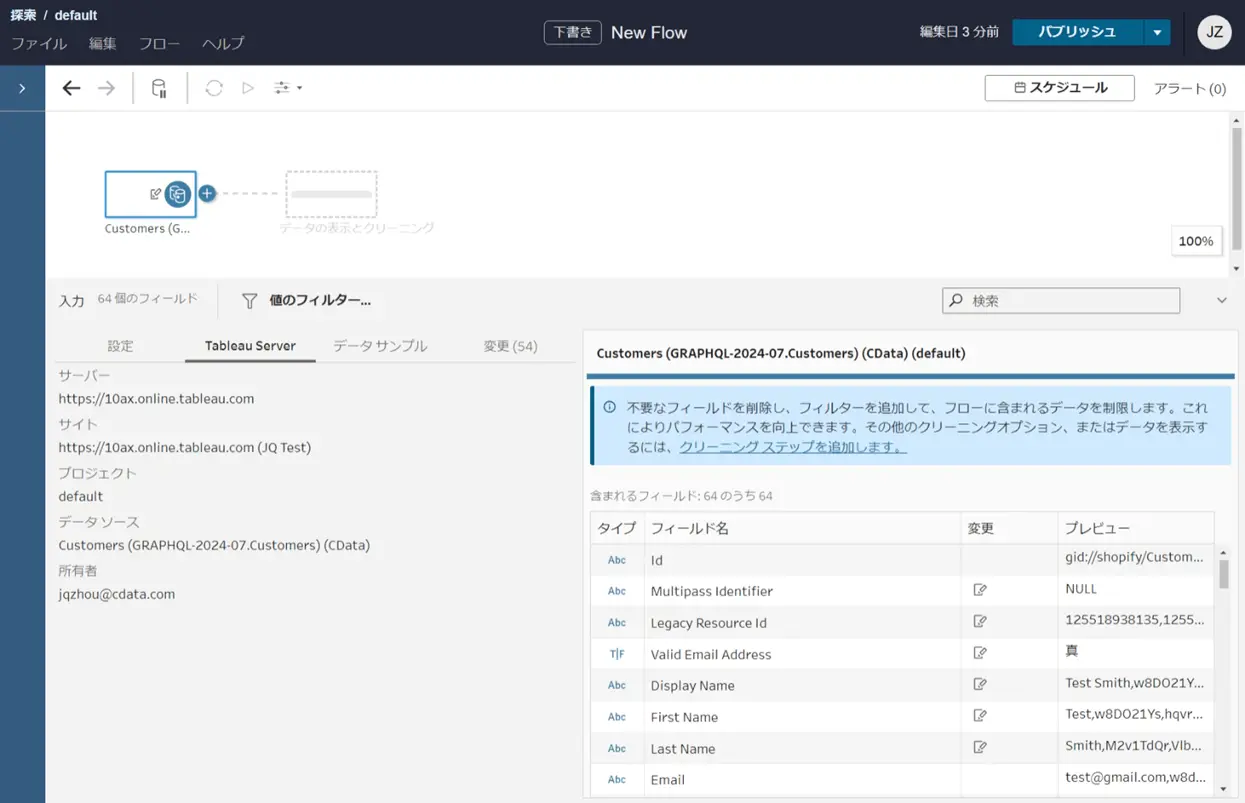Expand the left side panel chevron

(22, 88)
